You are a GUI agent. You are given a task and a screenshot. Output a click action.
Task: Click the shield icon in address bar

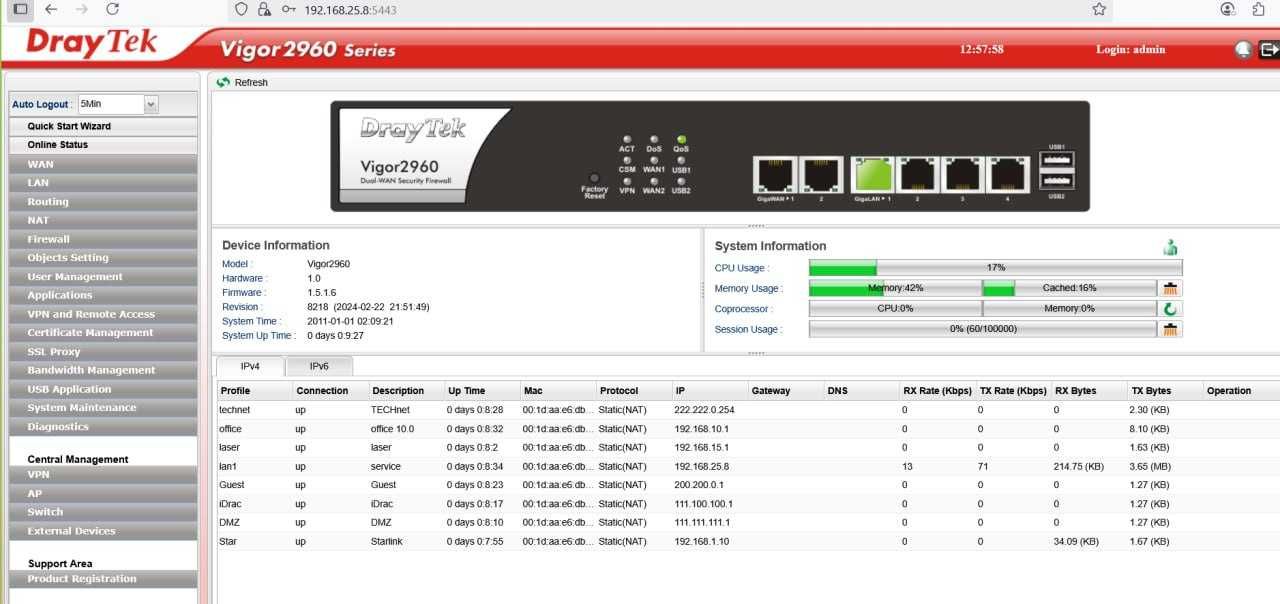(x=241, y=9)
